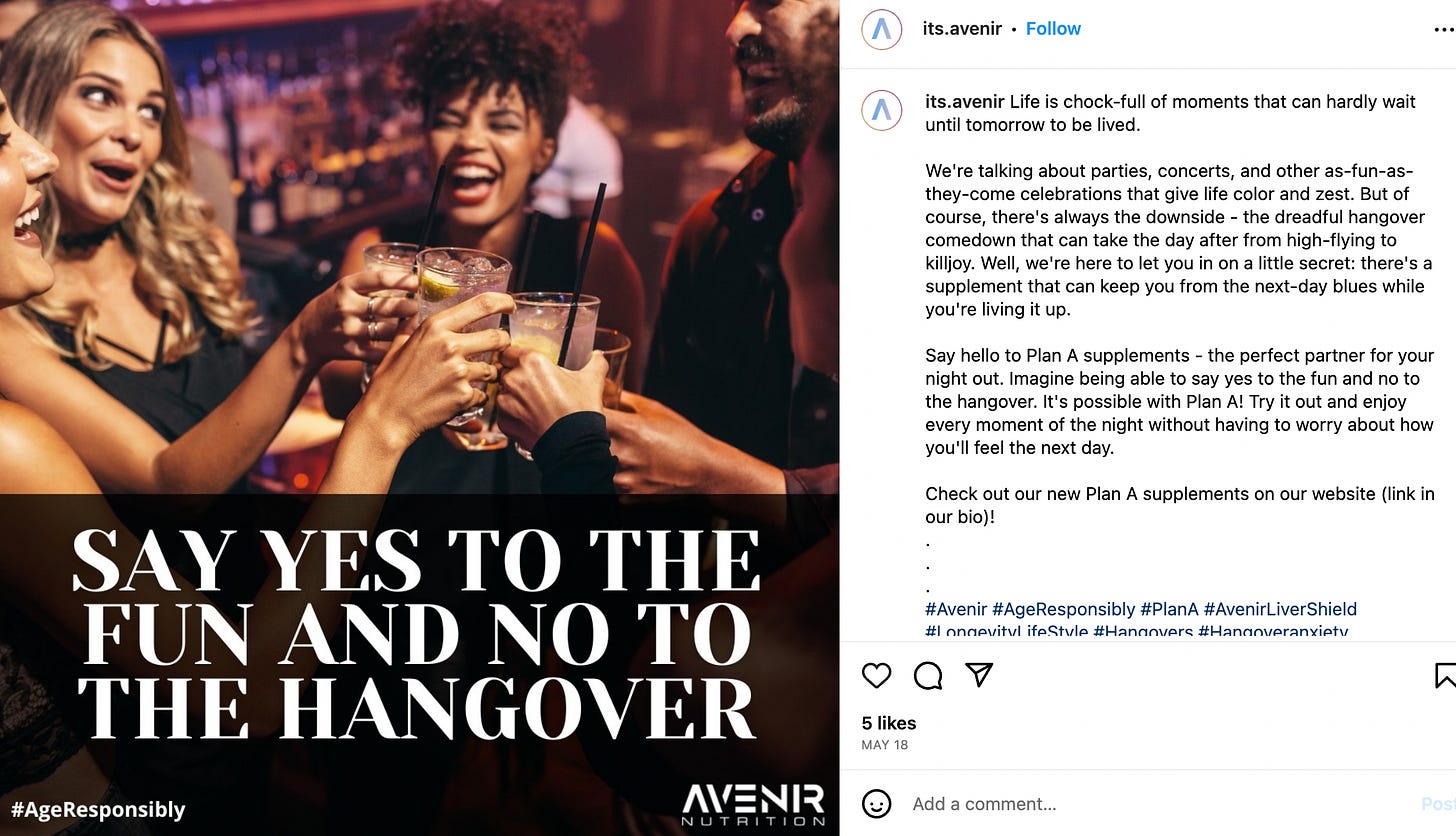1456x836 pixels.
Task: Open more options three-dot menu
Action: (1444, 30)
